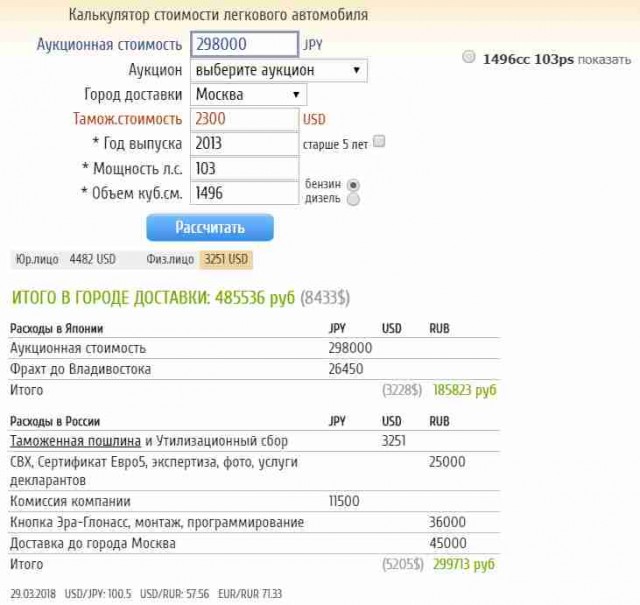Open the 'Таможенная пошлина' link
Image resolution: width=640 pixels, height=605 pixels.
click(x=75, y=440)
